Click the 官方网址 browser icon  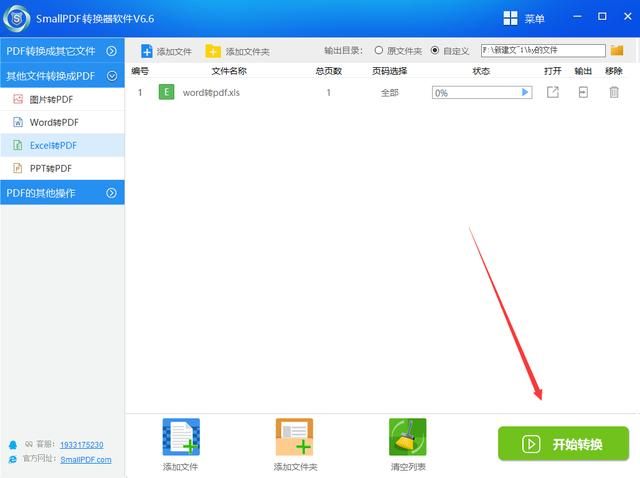click(13, 459)
